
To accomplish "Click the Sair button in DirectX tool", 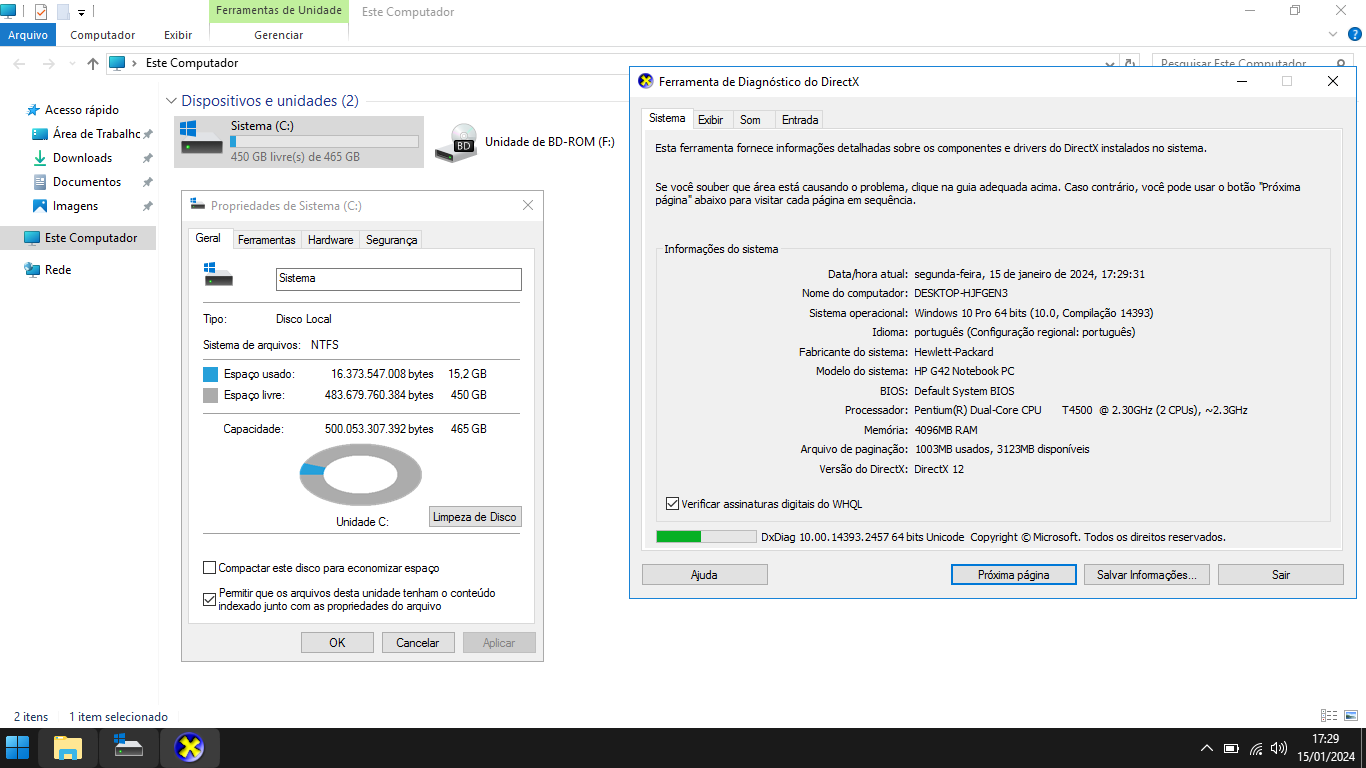I will [x=1281, y=575].
